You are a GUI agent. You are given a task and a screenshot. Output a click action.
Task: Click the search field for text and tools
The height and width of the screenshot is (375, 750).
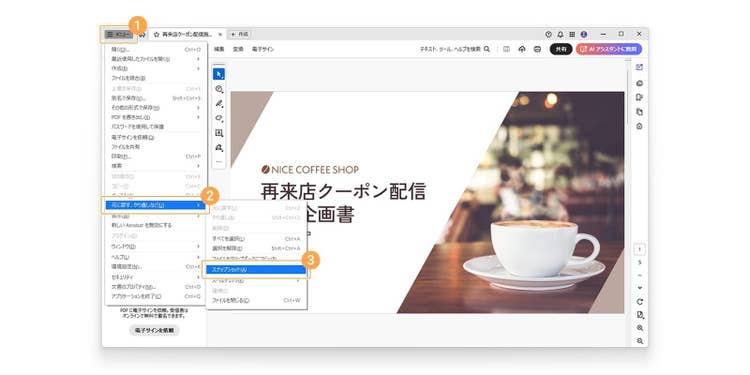[450, 49]
